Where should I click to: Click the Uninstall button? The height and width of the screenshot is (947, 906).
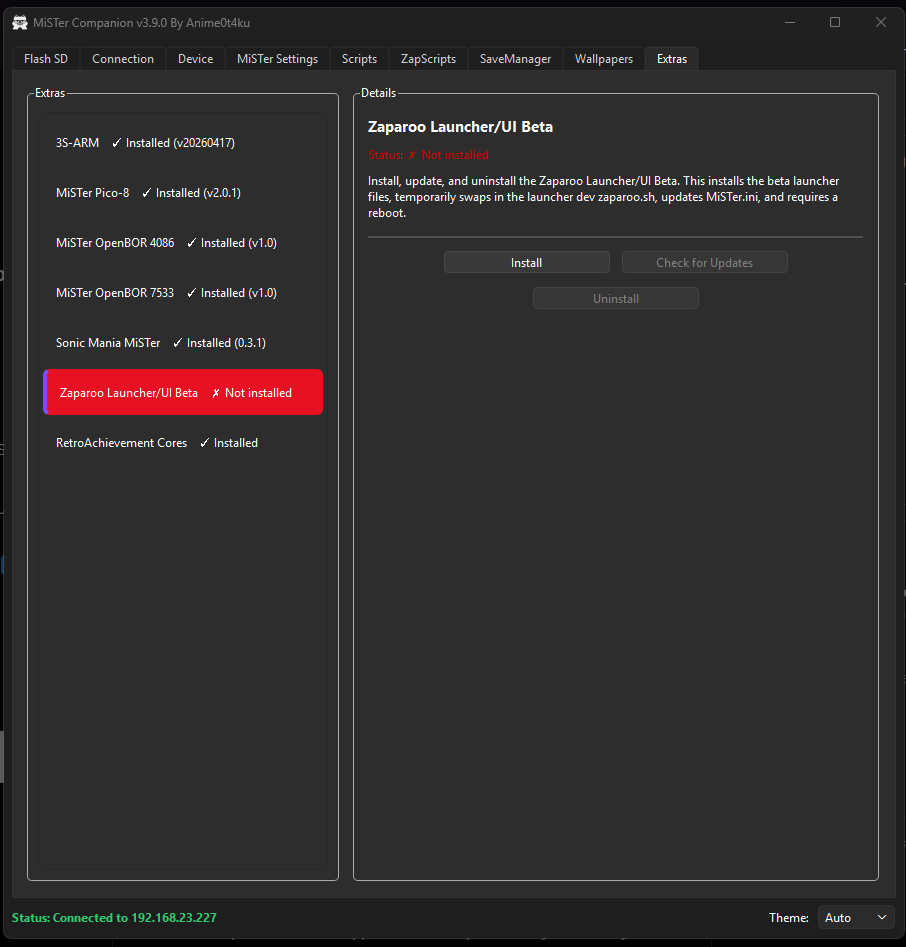point(616,298)
